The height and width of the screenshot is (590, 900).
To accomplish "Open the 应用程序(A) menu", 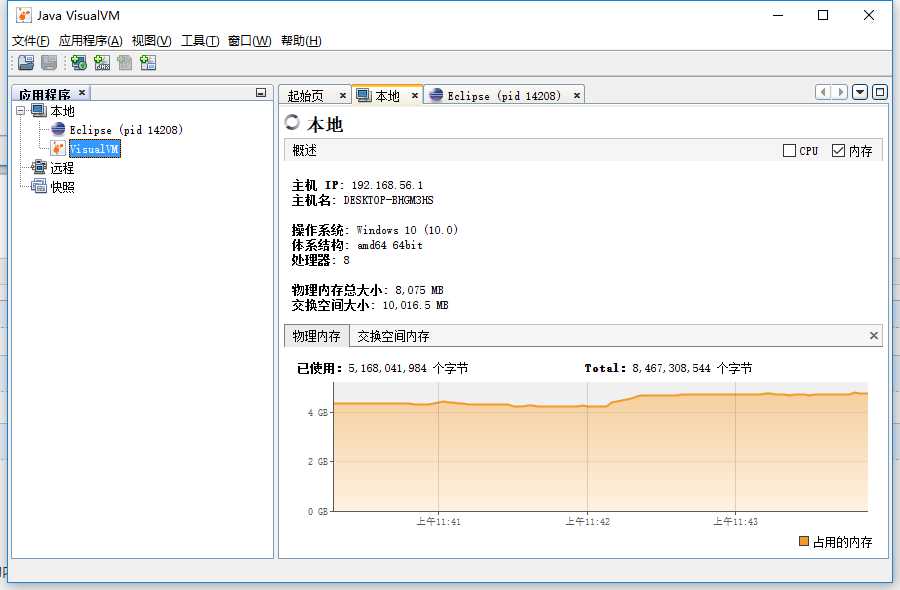I will pyautogui.click(x=90, y=41).
